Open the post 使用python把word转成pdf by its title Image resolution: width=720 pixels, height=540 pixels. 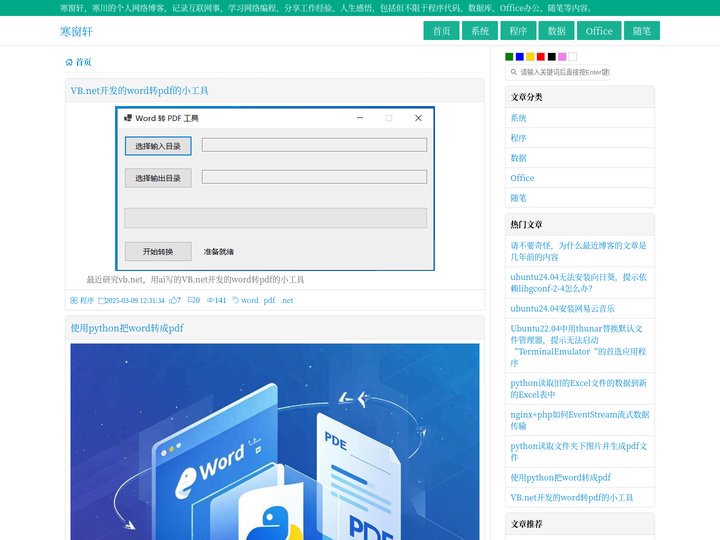[127, 328]
